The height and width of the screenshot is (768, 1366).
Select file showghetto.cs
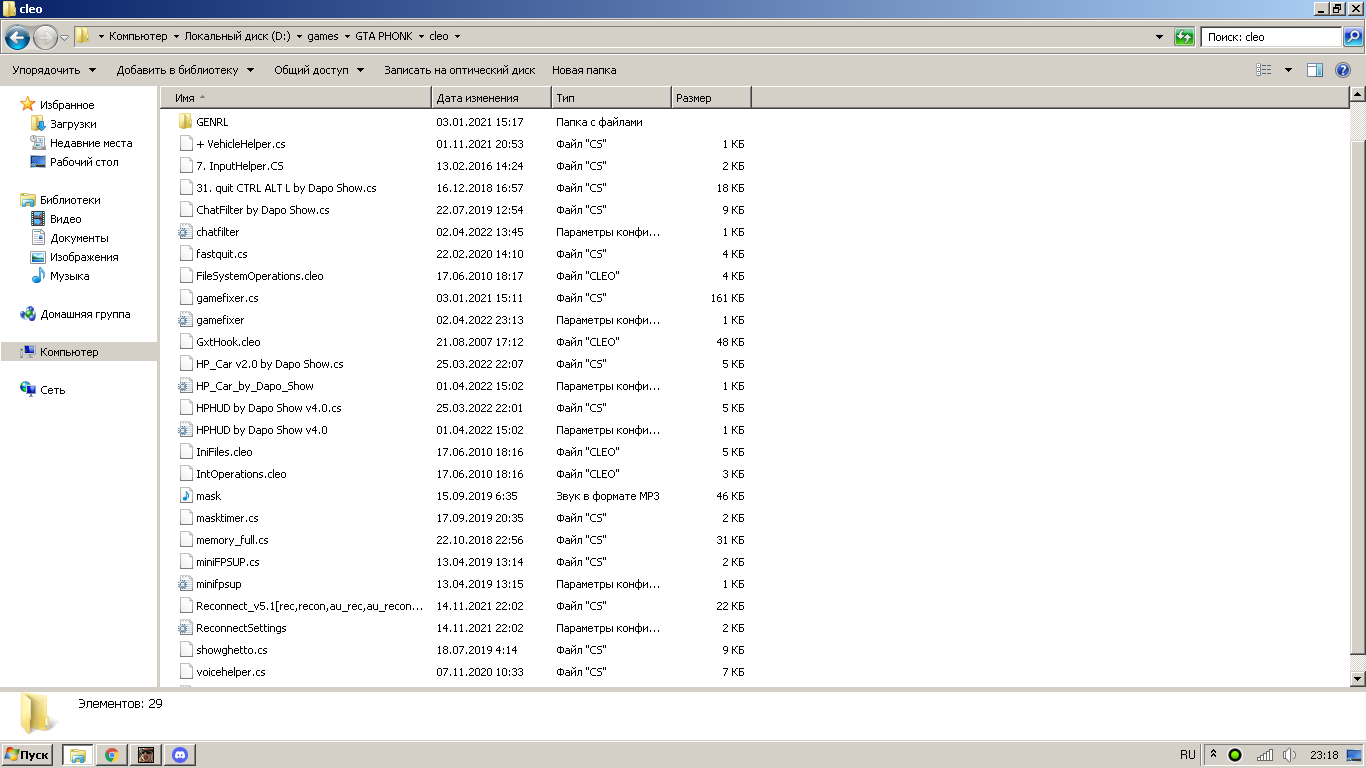[x=232, y=650]
